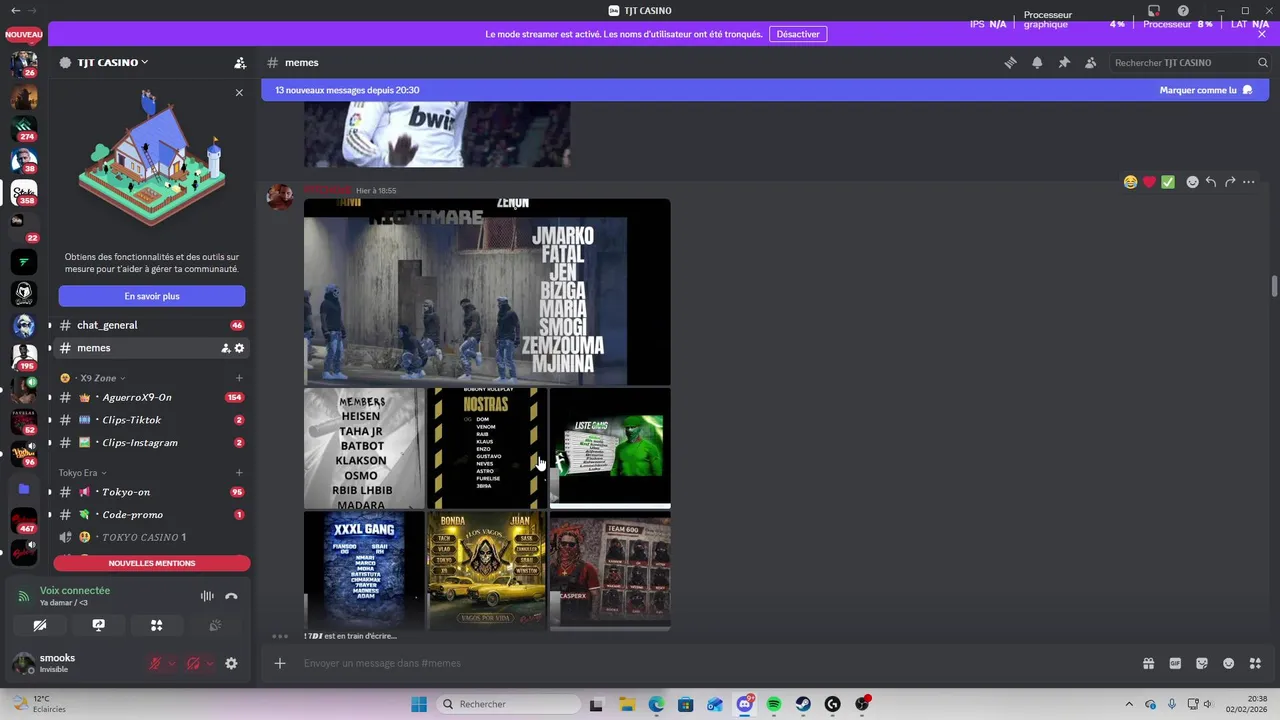This screenshot has height=720, width=1280.
Task: Open the Code-promo channel
Action: 151,515
